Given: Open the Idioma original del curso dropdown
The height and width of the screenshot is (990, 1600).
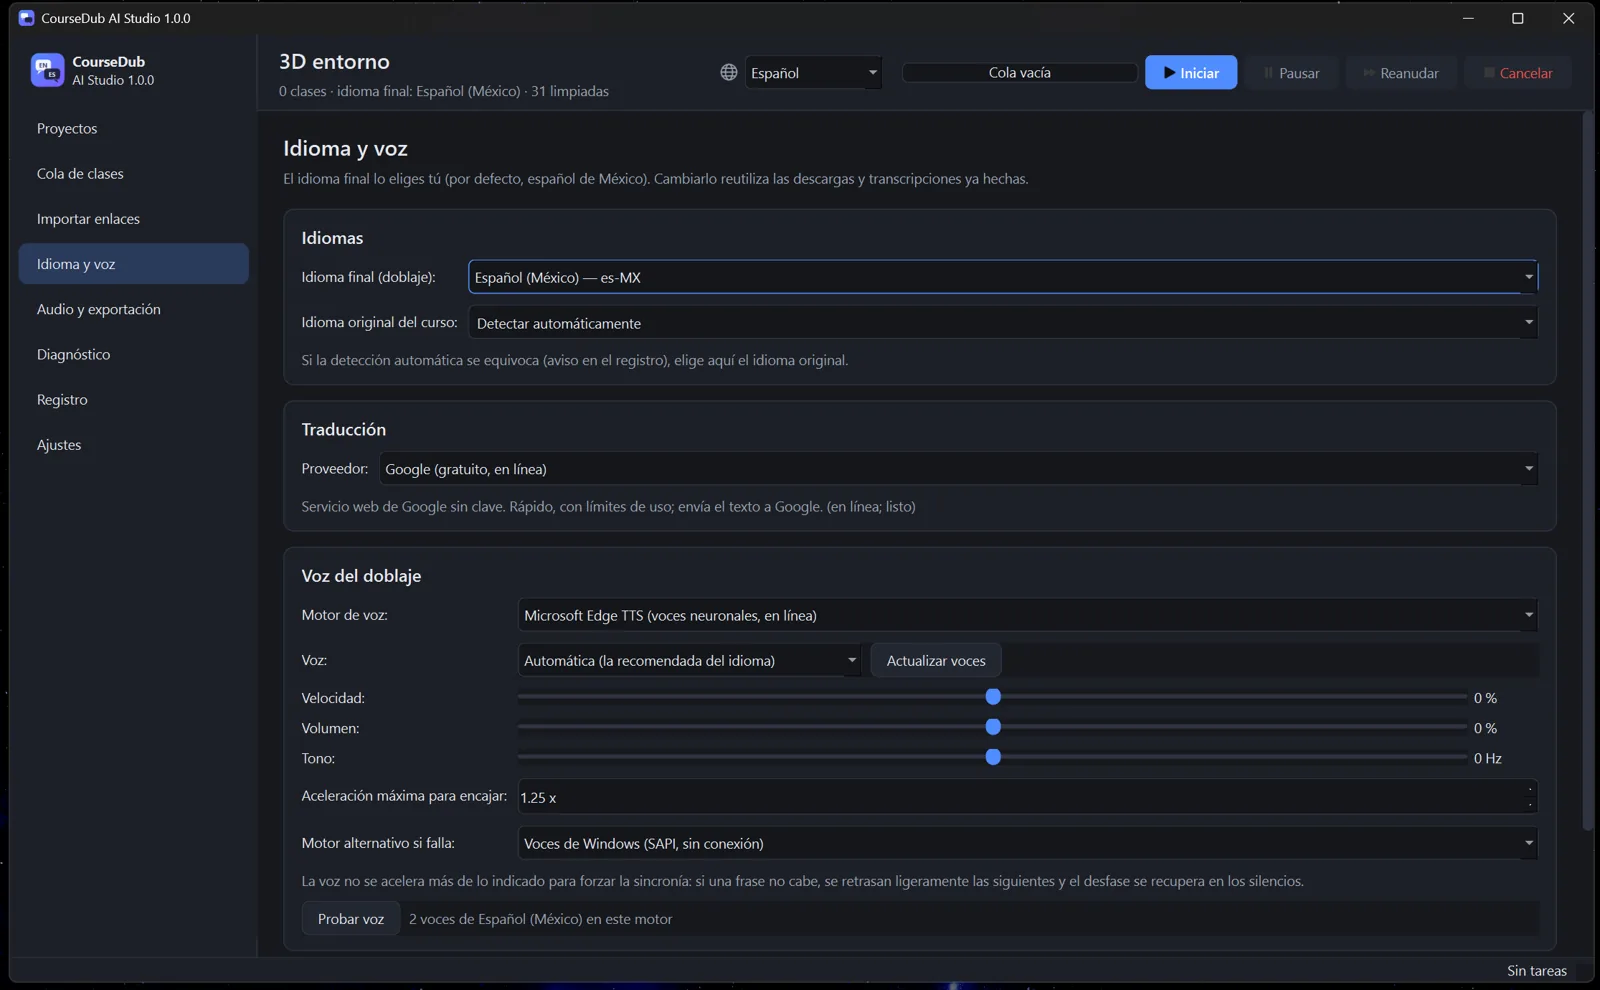Looking at the screenshot, I should 1003,323.
